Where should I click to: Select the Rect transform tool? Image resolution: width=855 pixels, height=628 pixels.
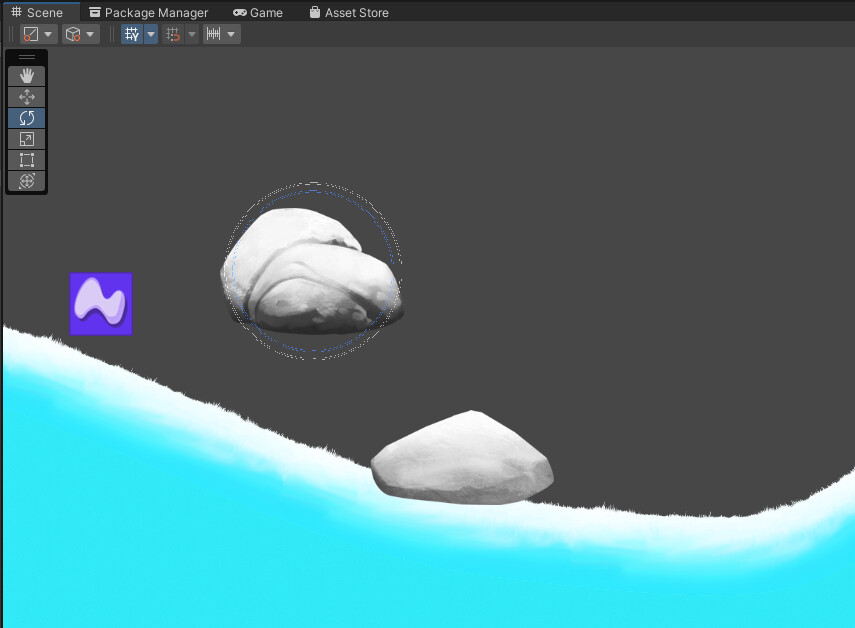click(x=26, y=159)
